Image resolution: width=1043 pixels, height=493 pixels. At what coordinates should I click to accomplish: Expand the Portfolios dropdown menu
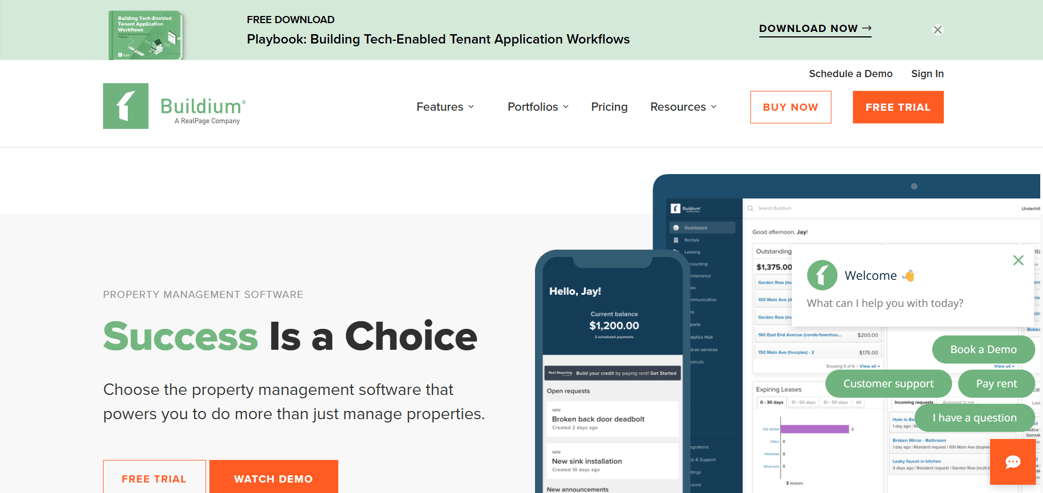(x=537, y=107)
